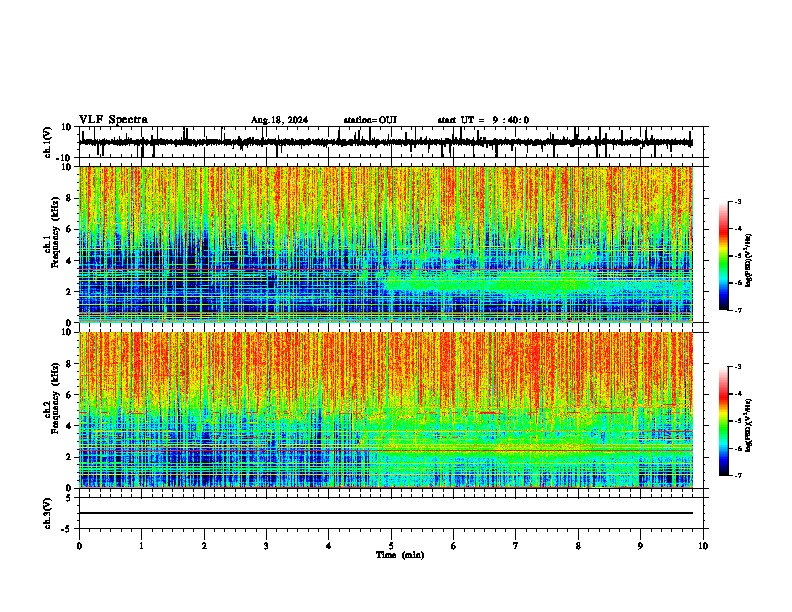Click time axis tick label '3'

coord(266,546)
